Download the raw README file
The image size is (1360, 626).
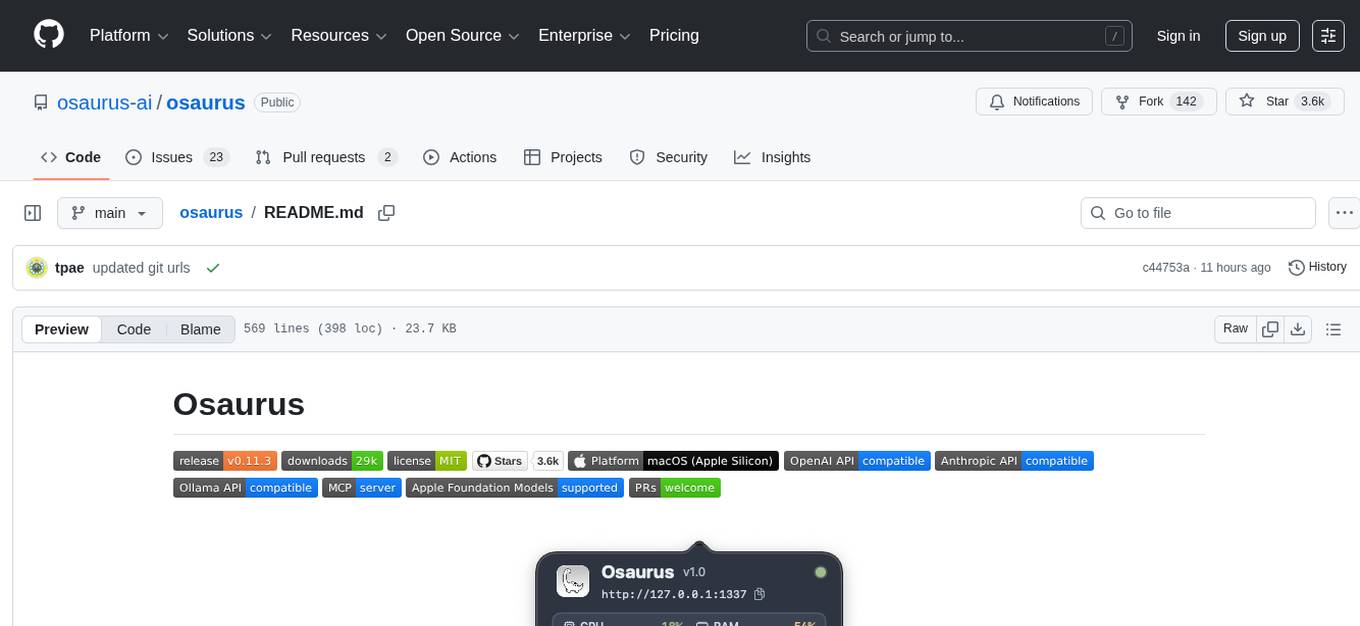pos(1298,328)
